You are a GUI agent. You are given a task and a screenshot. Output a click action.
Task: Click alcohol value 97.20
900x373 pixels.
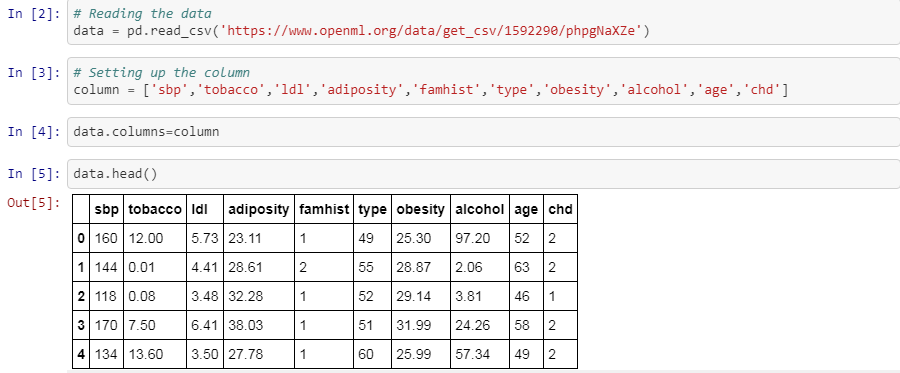[x=472, y=238]
